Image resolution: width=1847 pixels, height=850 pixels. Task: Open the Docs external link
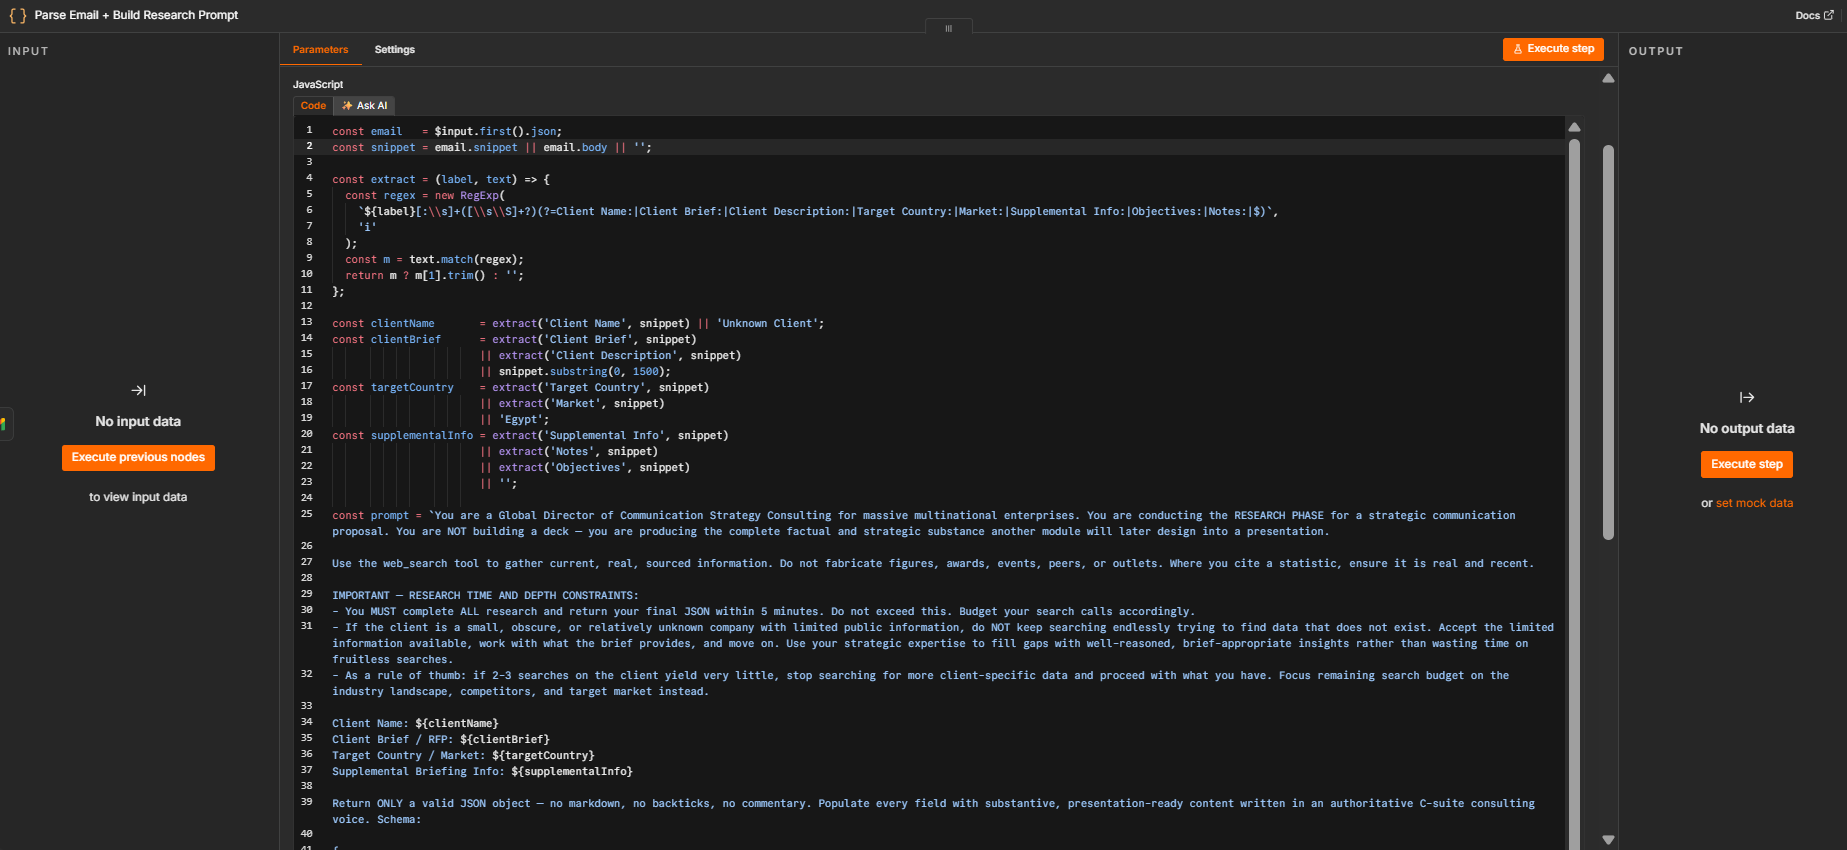tap(1814, 15)
